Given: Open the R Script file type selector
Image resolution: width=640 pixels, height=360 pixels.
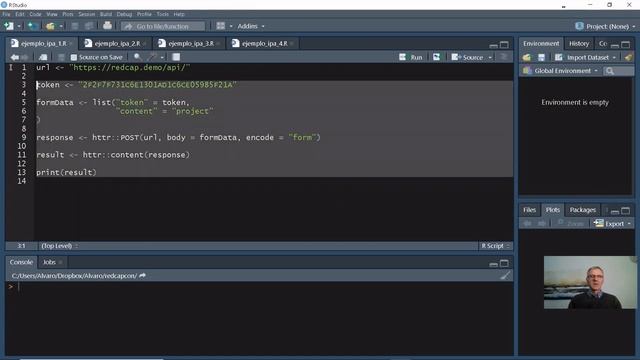Looking at the screenshot, I should pyautogui.click(x=495, y=246).
